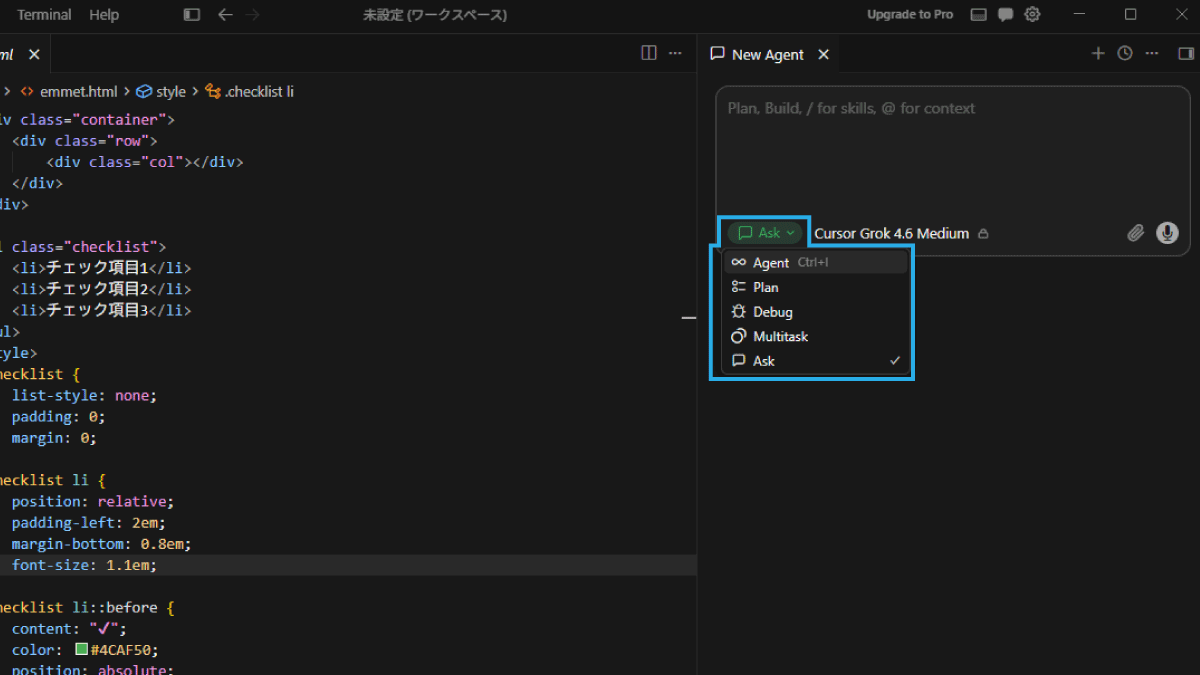Image resolution: width=1200 pixels, height=675 pixels.
Task: Toggle the agent side panel icon
Action: [1186, 53]
